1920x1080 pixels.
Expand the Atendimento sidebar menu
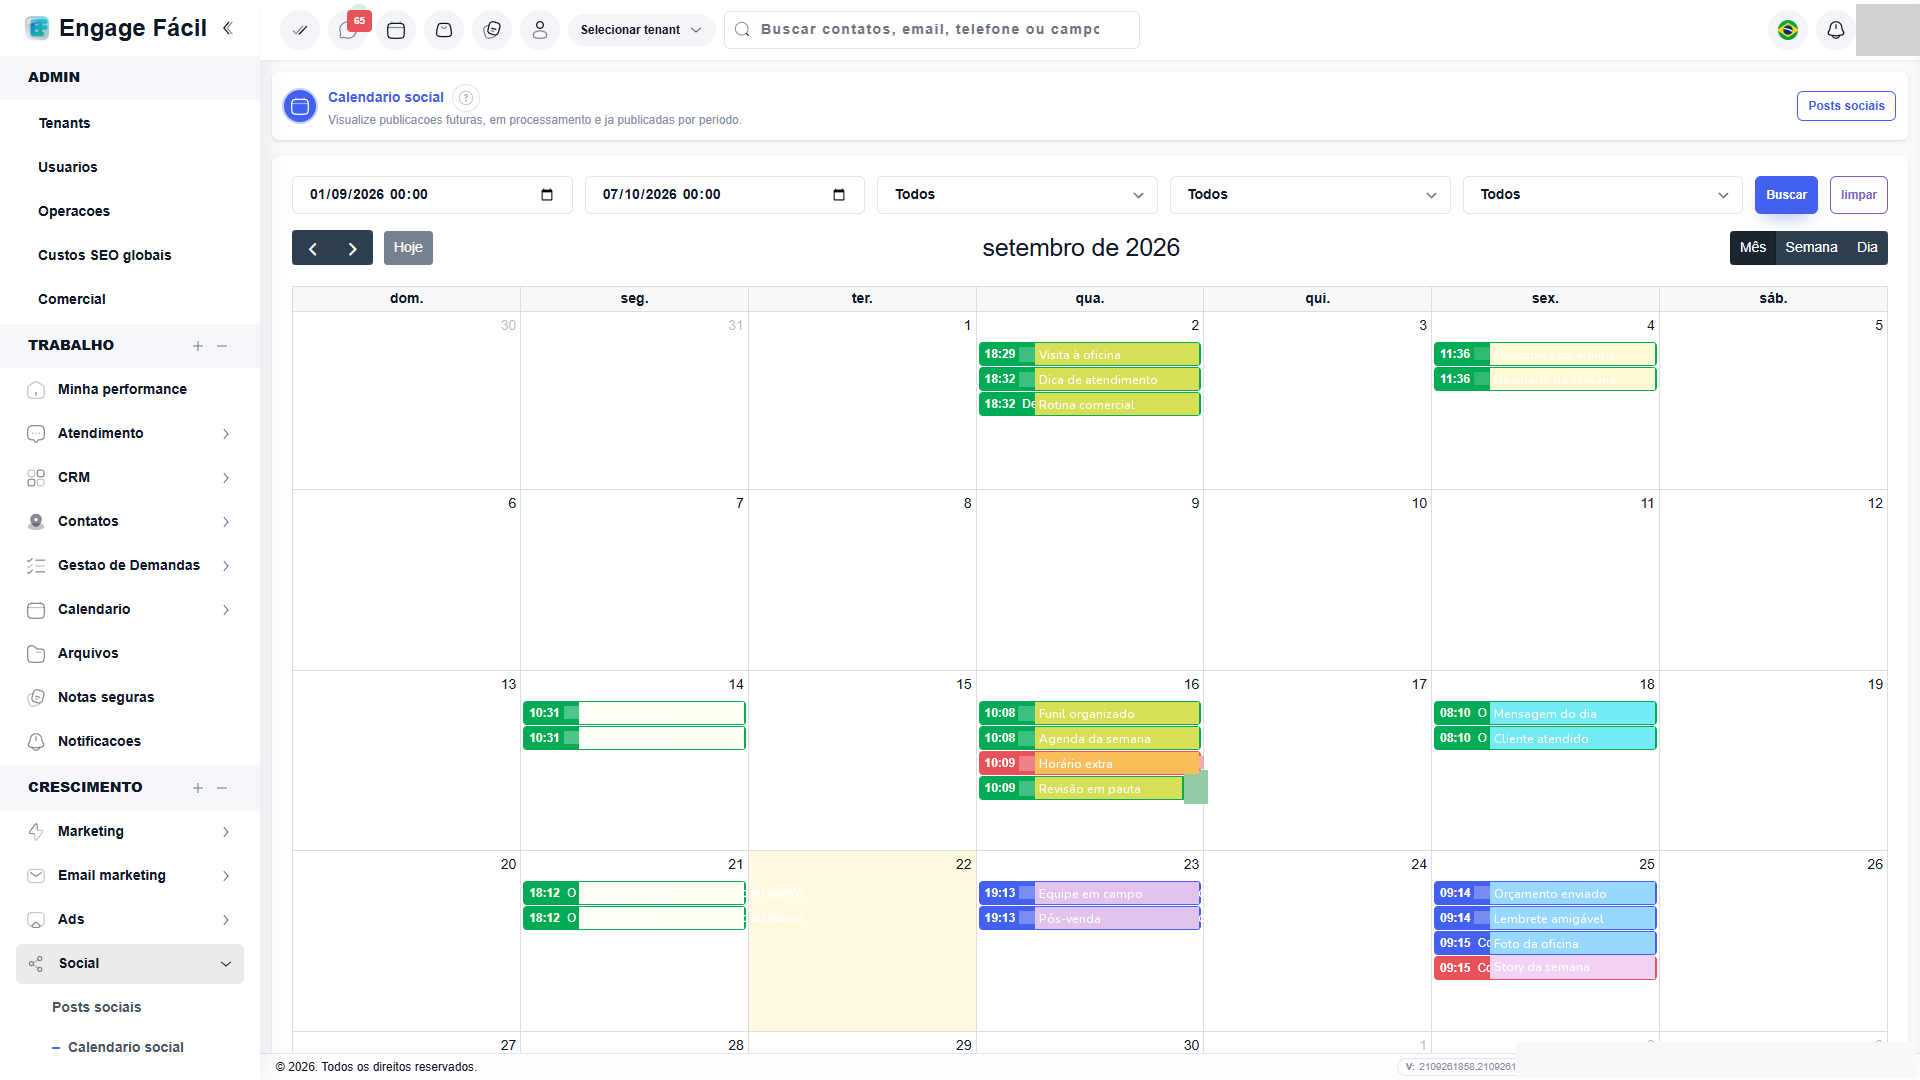130,434
